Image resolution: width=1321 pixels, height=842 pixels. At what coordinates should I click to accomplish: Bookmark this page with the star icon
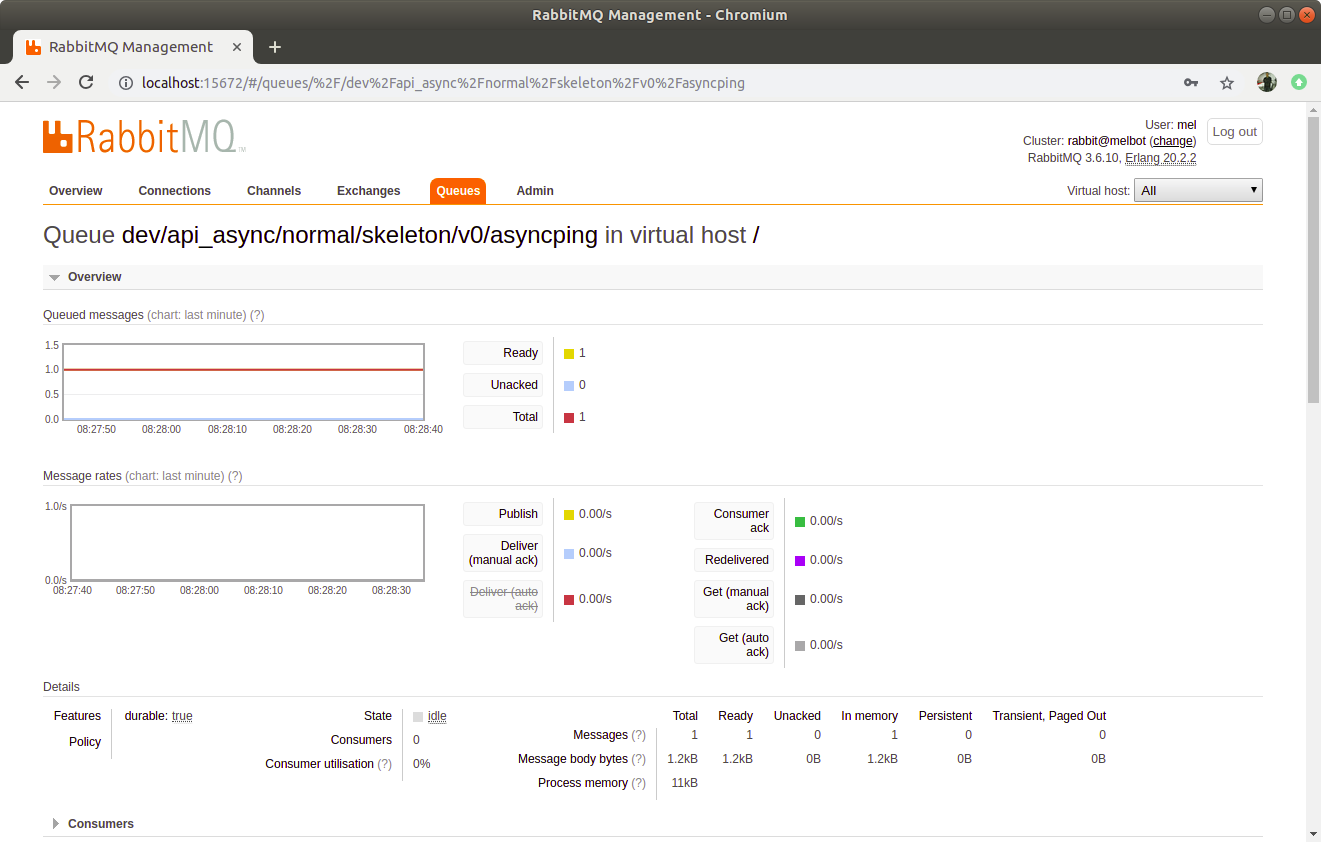tap(1227, 83)
